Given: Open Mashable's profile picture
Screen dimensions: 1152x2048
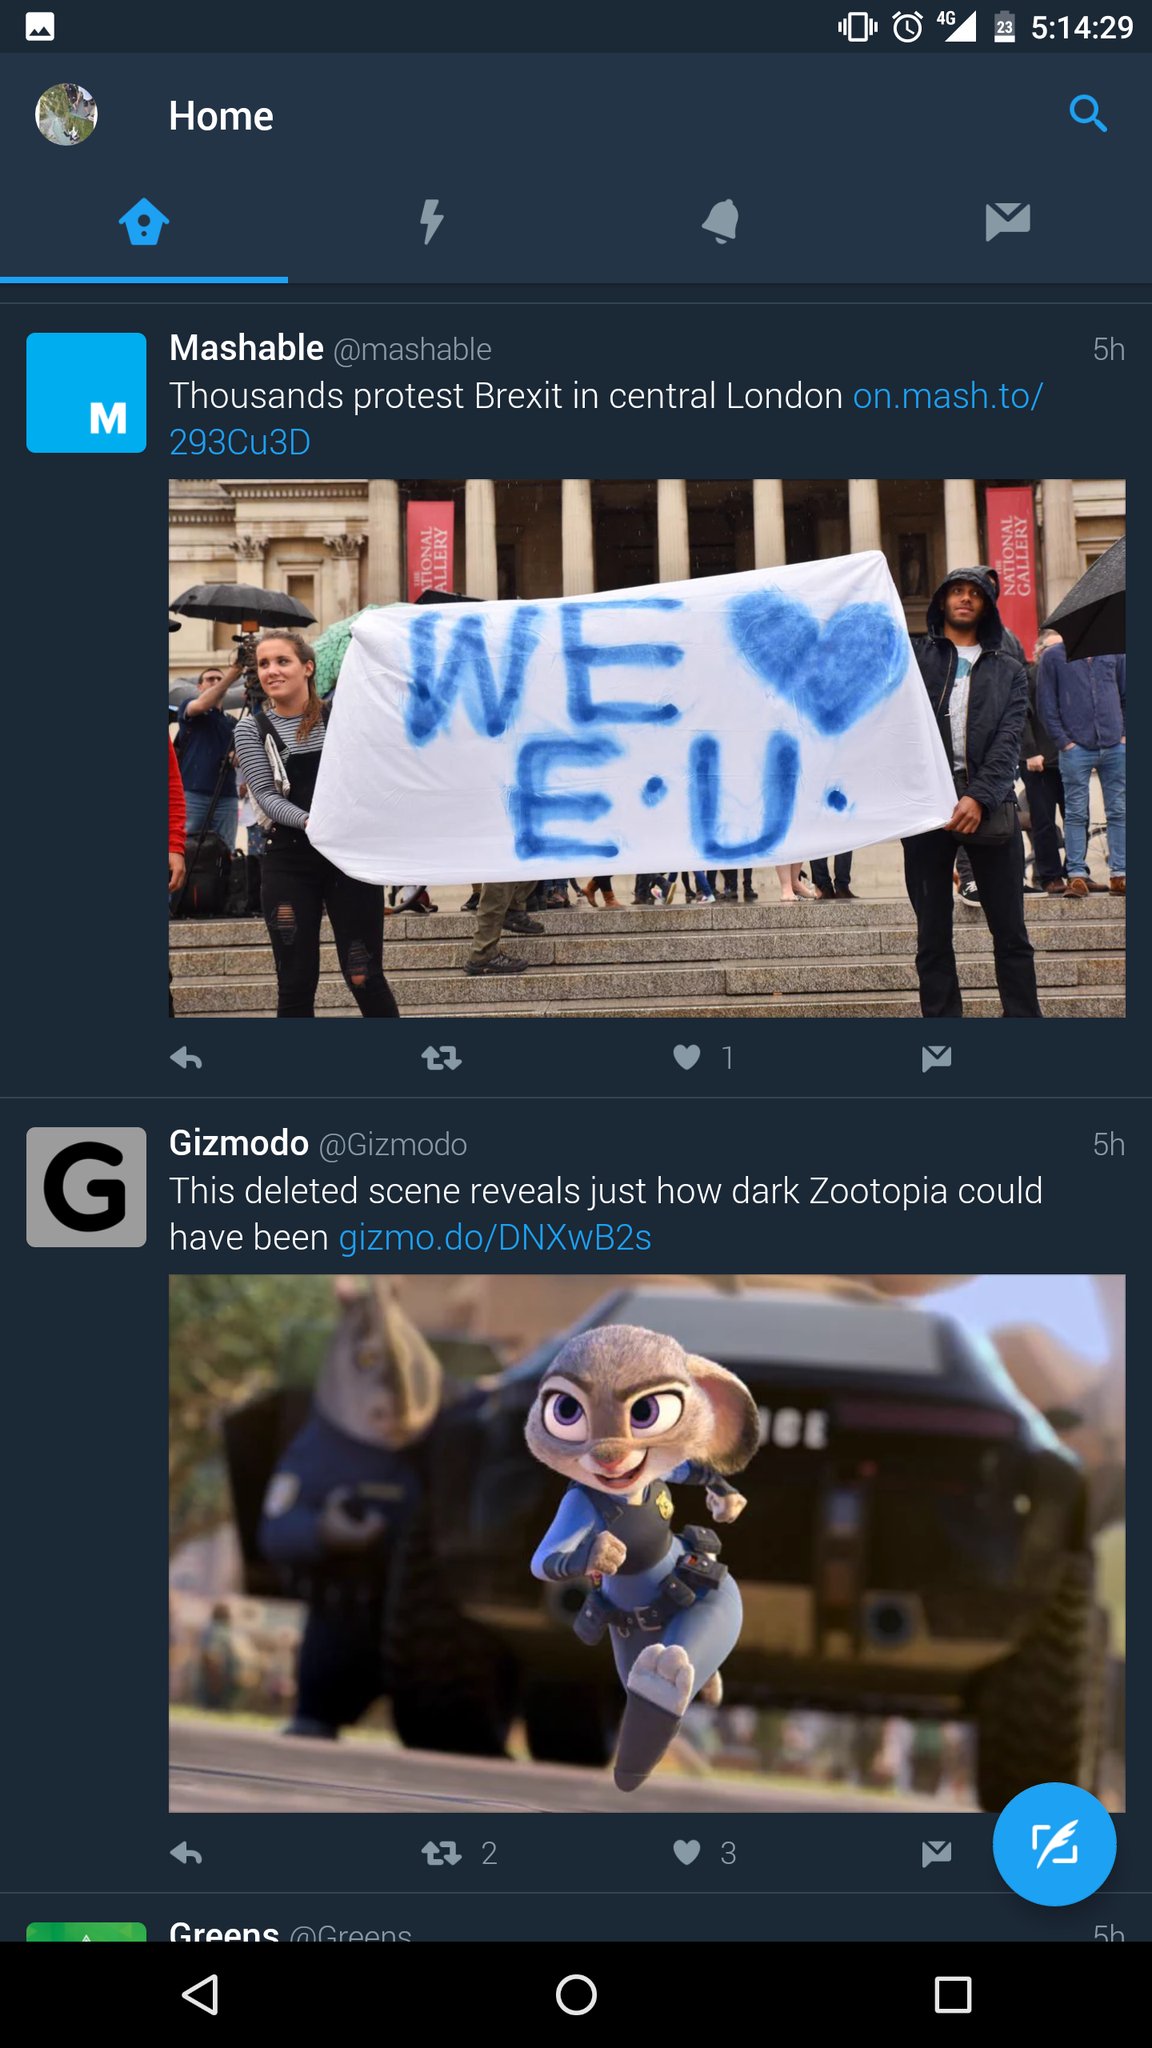Looking at the screenshot, I should (x=86, y=393).
